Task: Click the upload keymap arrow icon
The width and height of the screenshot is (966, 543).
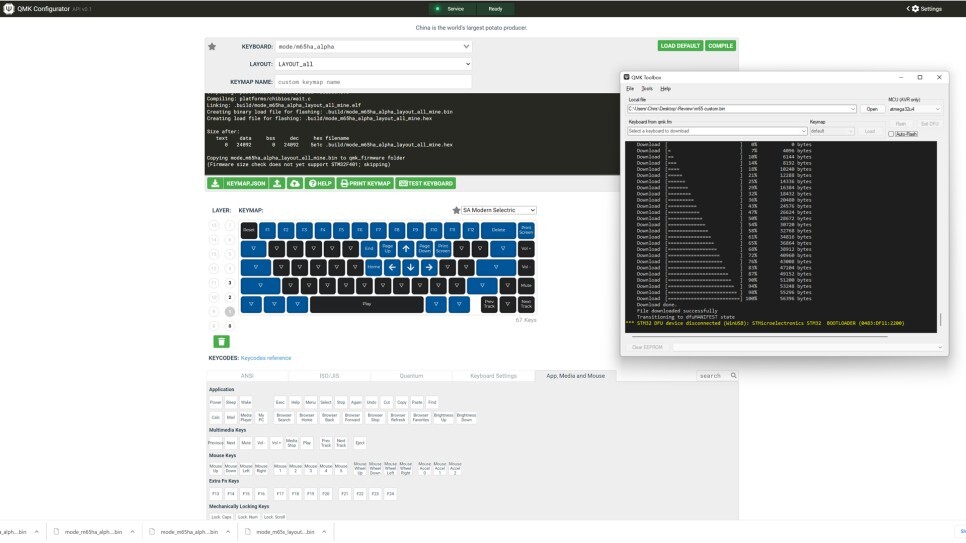Action: [x=277, y=184]
